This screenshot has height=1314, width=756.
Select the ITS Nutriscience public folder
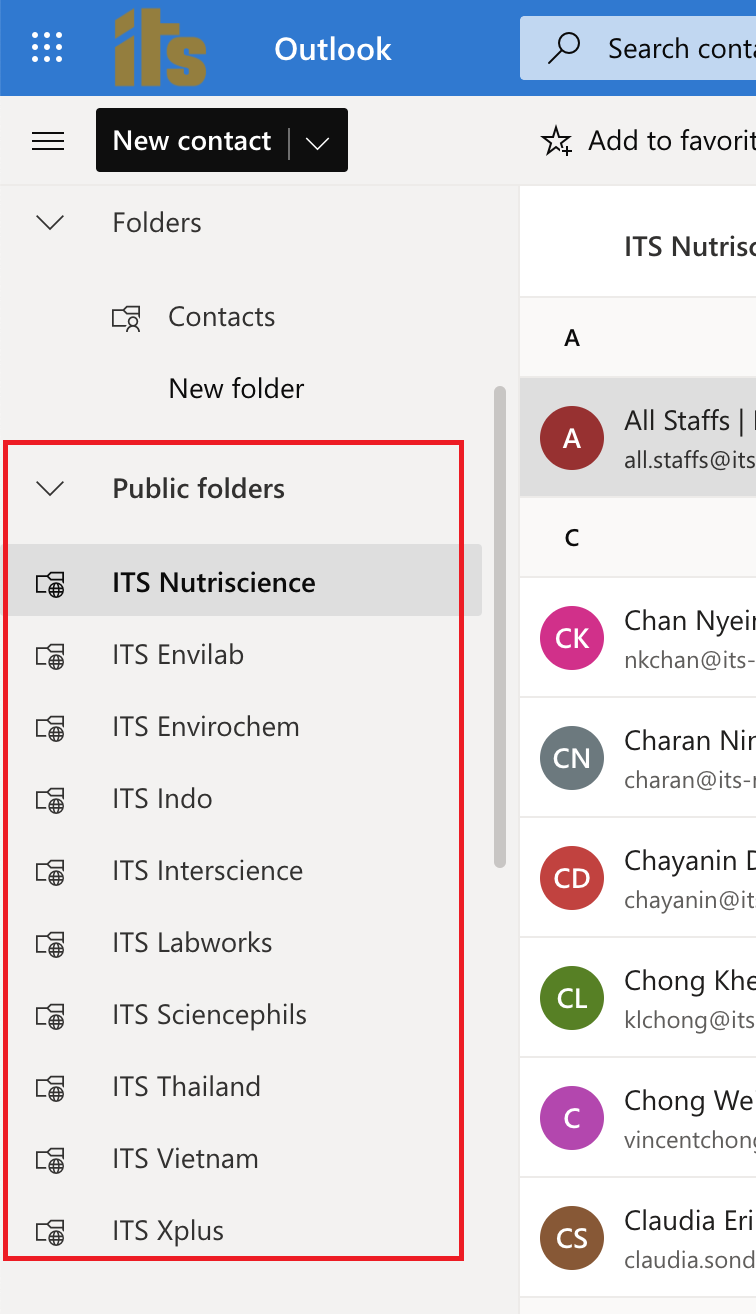click(213, 582)
